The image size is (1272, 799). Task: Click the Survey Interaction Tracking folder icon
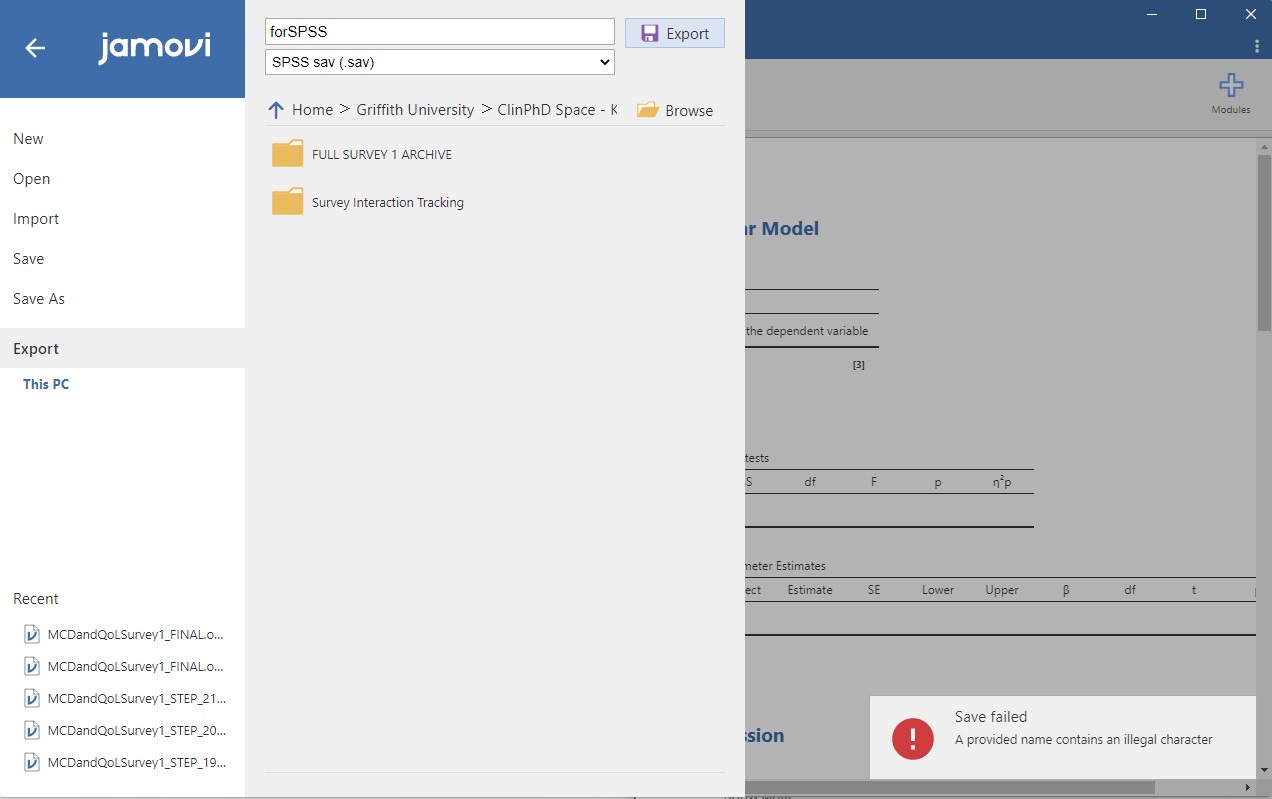coord(287,201)
